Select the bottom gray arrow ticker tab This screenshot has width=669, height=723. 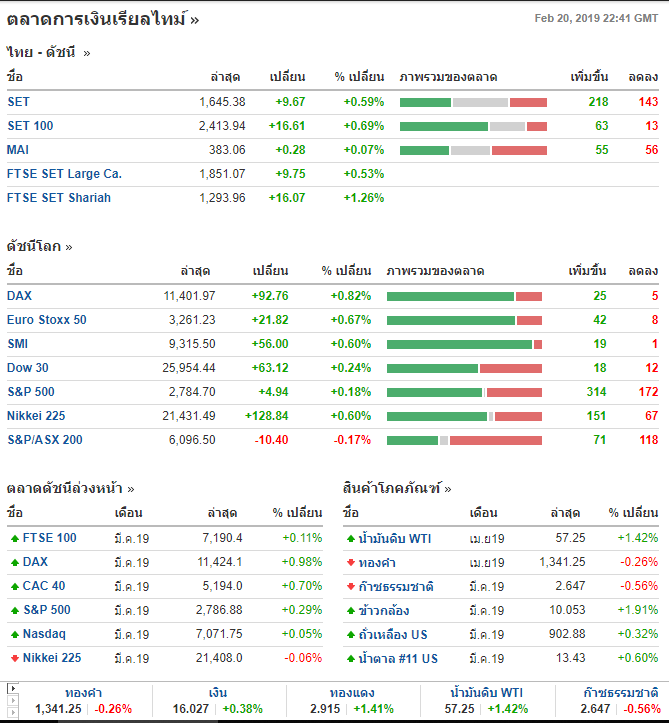click(12, 713)
